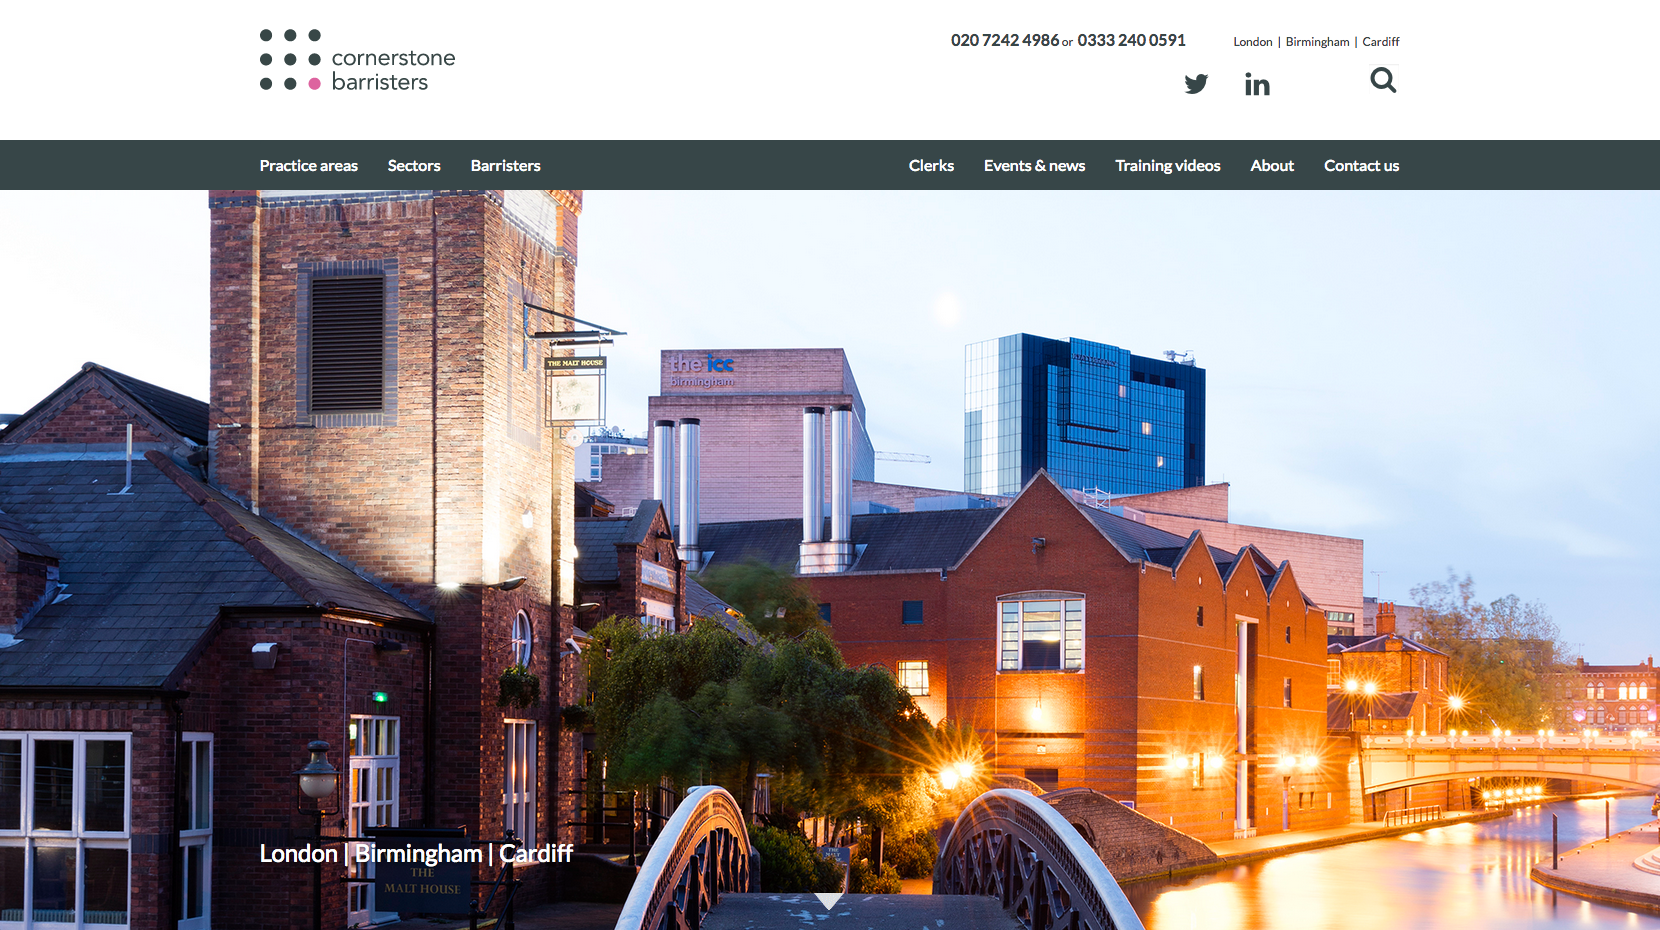Go to the Contact us page

coord(1361,166)
